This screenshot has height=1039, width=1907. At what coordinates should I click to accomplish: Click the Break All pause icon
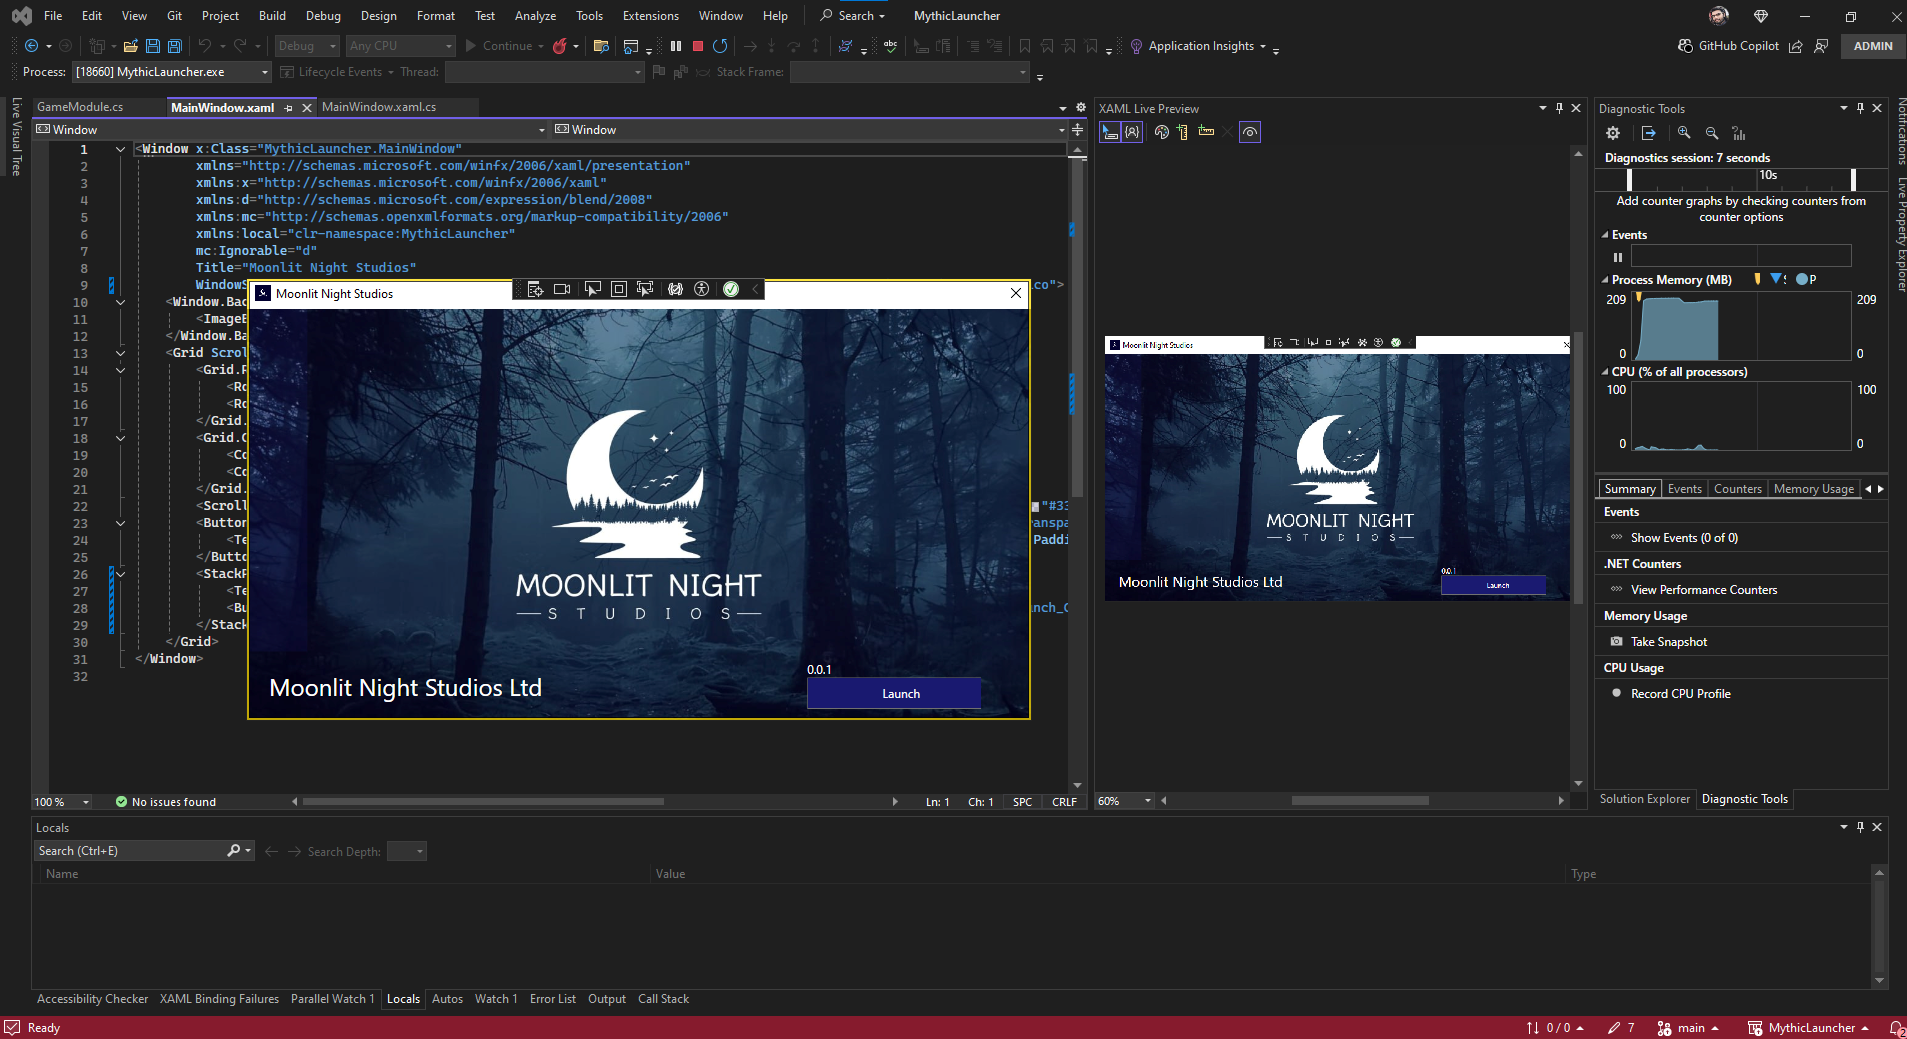coord(676,46)
